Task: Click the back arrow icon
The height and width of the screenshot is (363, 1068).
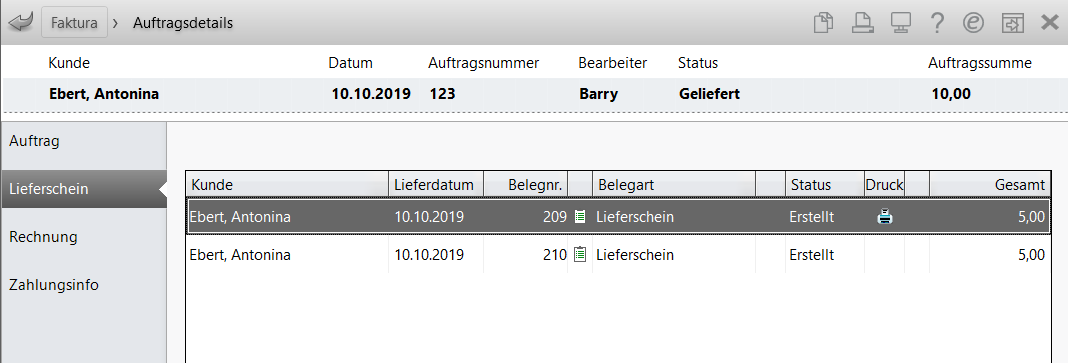Action: [x=20, y=23]
